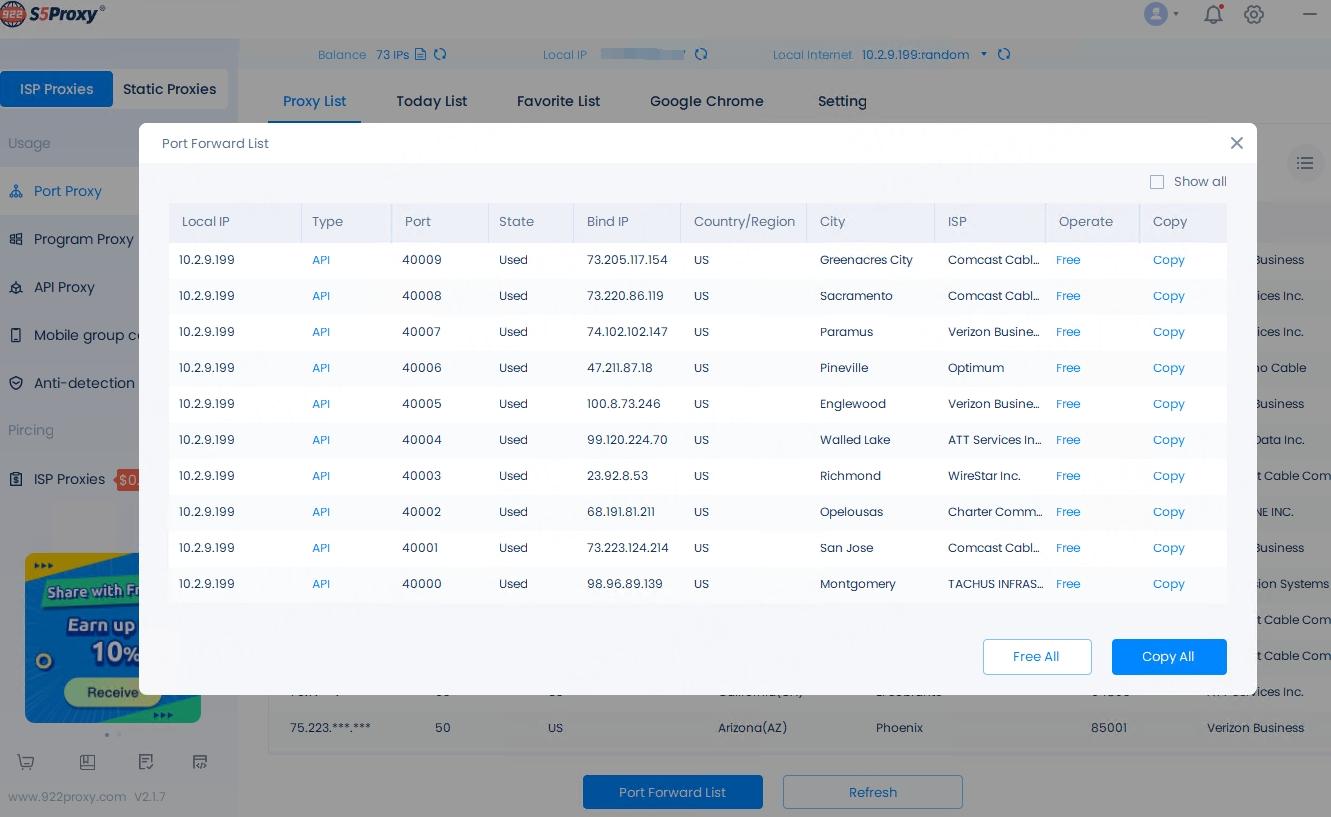Open the notification bell
The width and height of the screenshot is (1331, 817).
point(1213,14)
